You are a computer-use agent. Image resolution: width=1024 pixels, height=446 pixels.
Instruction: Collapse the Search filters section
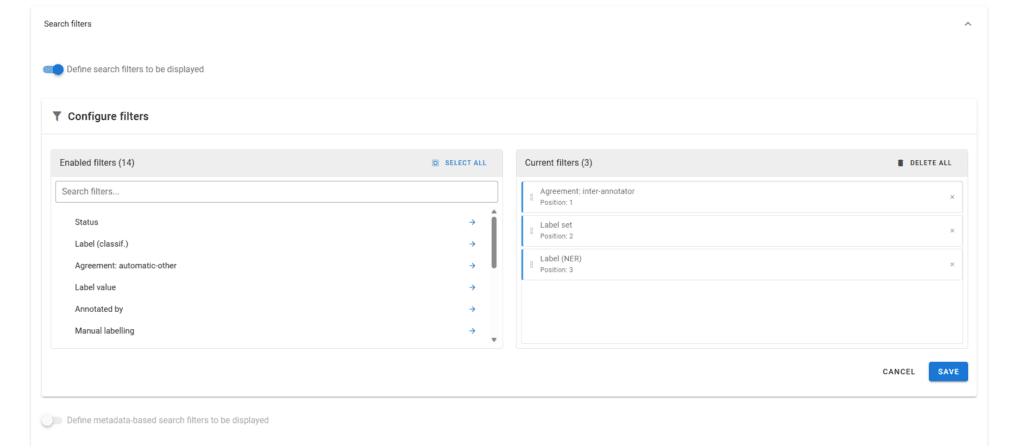[x=967, y=24]
